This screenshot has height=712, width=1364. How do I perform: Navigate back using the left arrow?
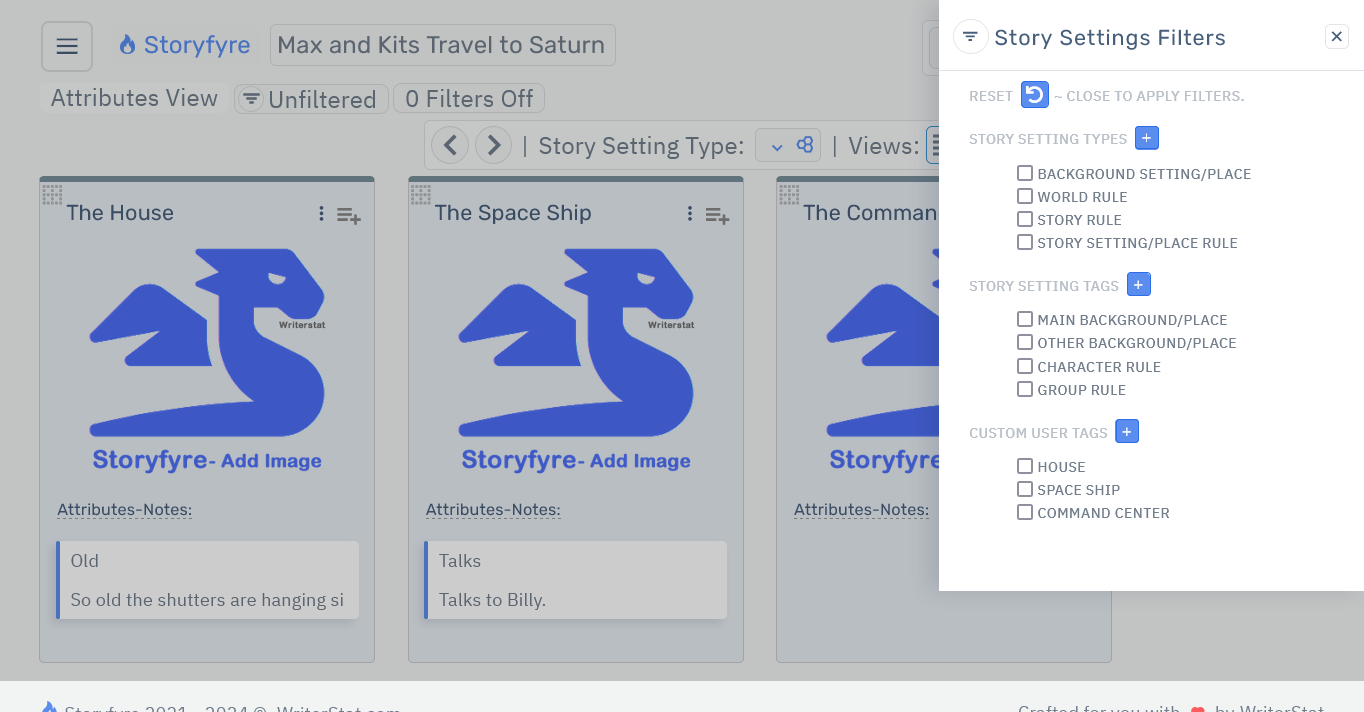point(449,145)
